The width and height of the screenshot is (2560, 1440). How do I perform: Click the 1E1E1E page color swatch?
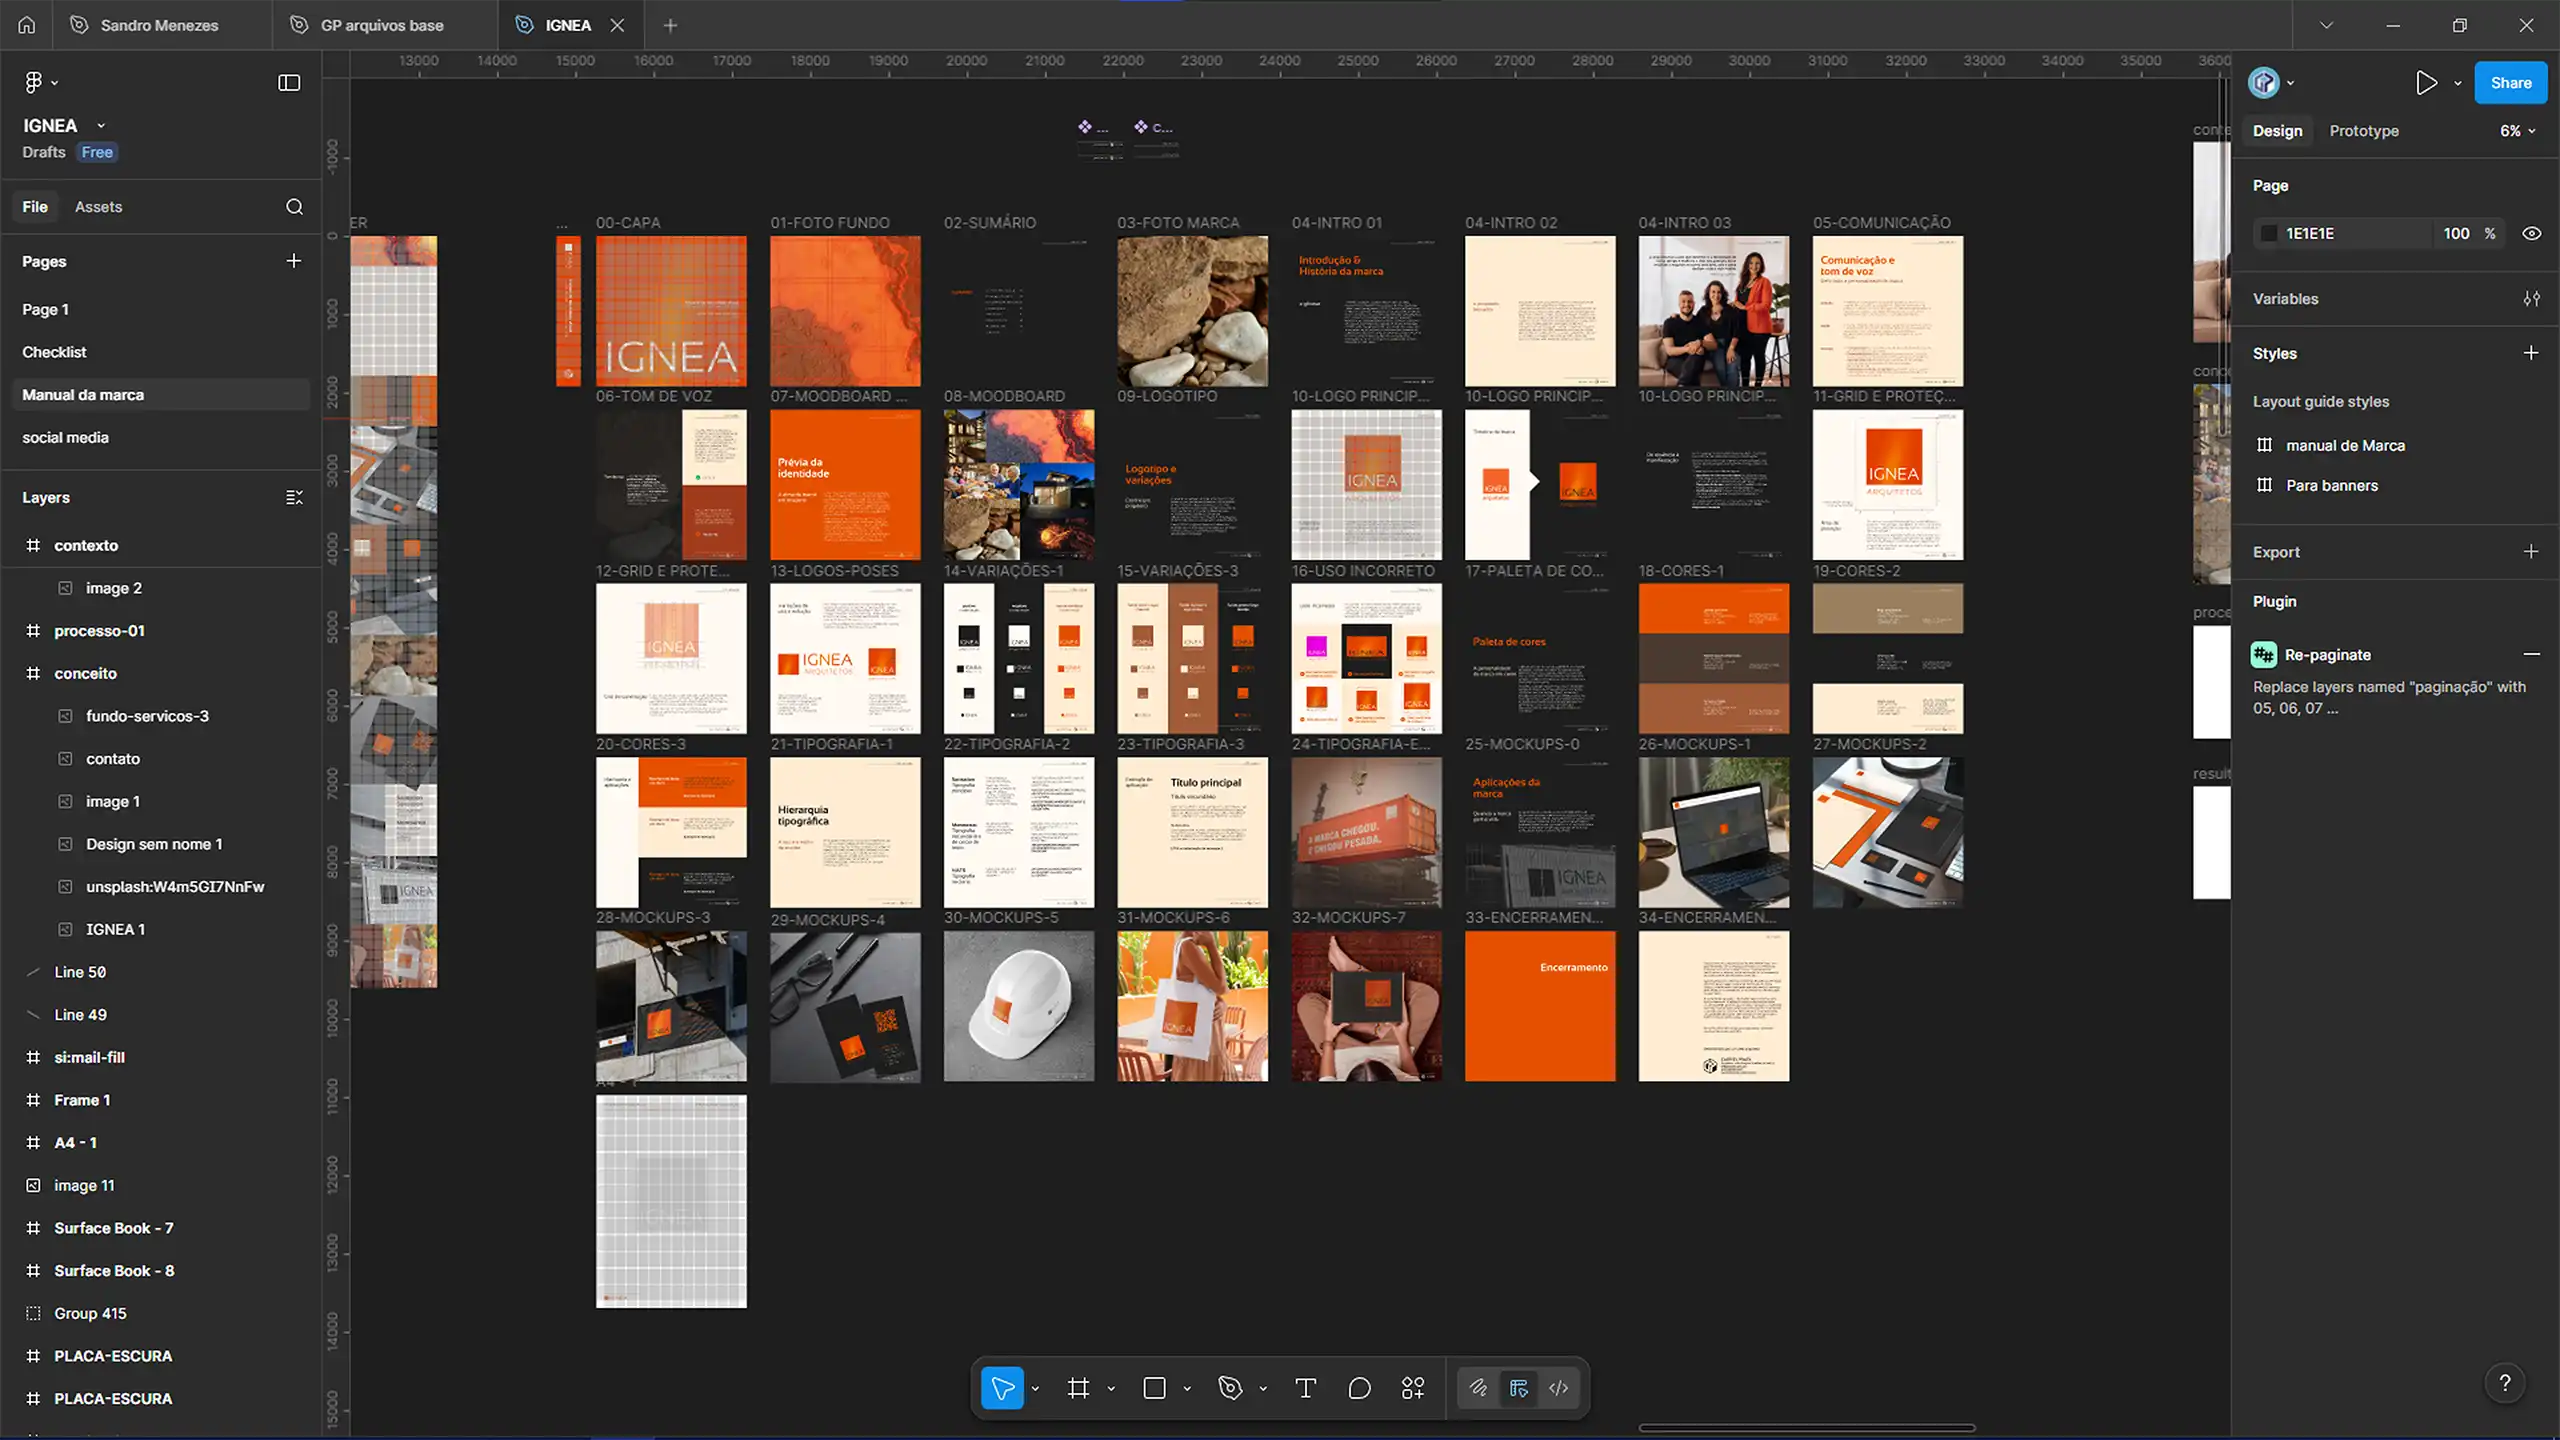click(2269, 233)
